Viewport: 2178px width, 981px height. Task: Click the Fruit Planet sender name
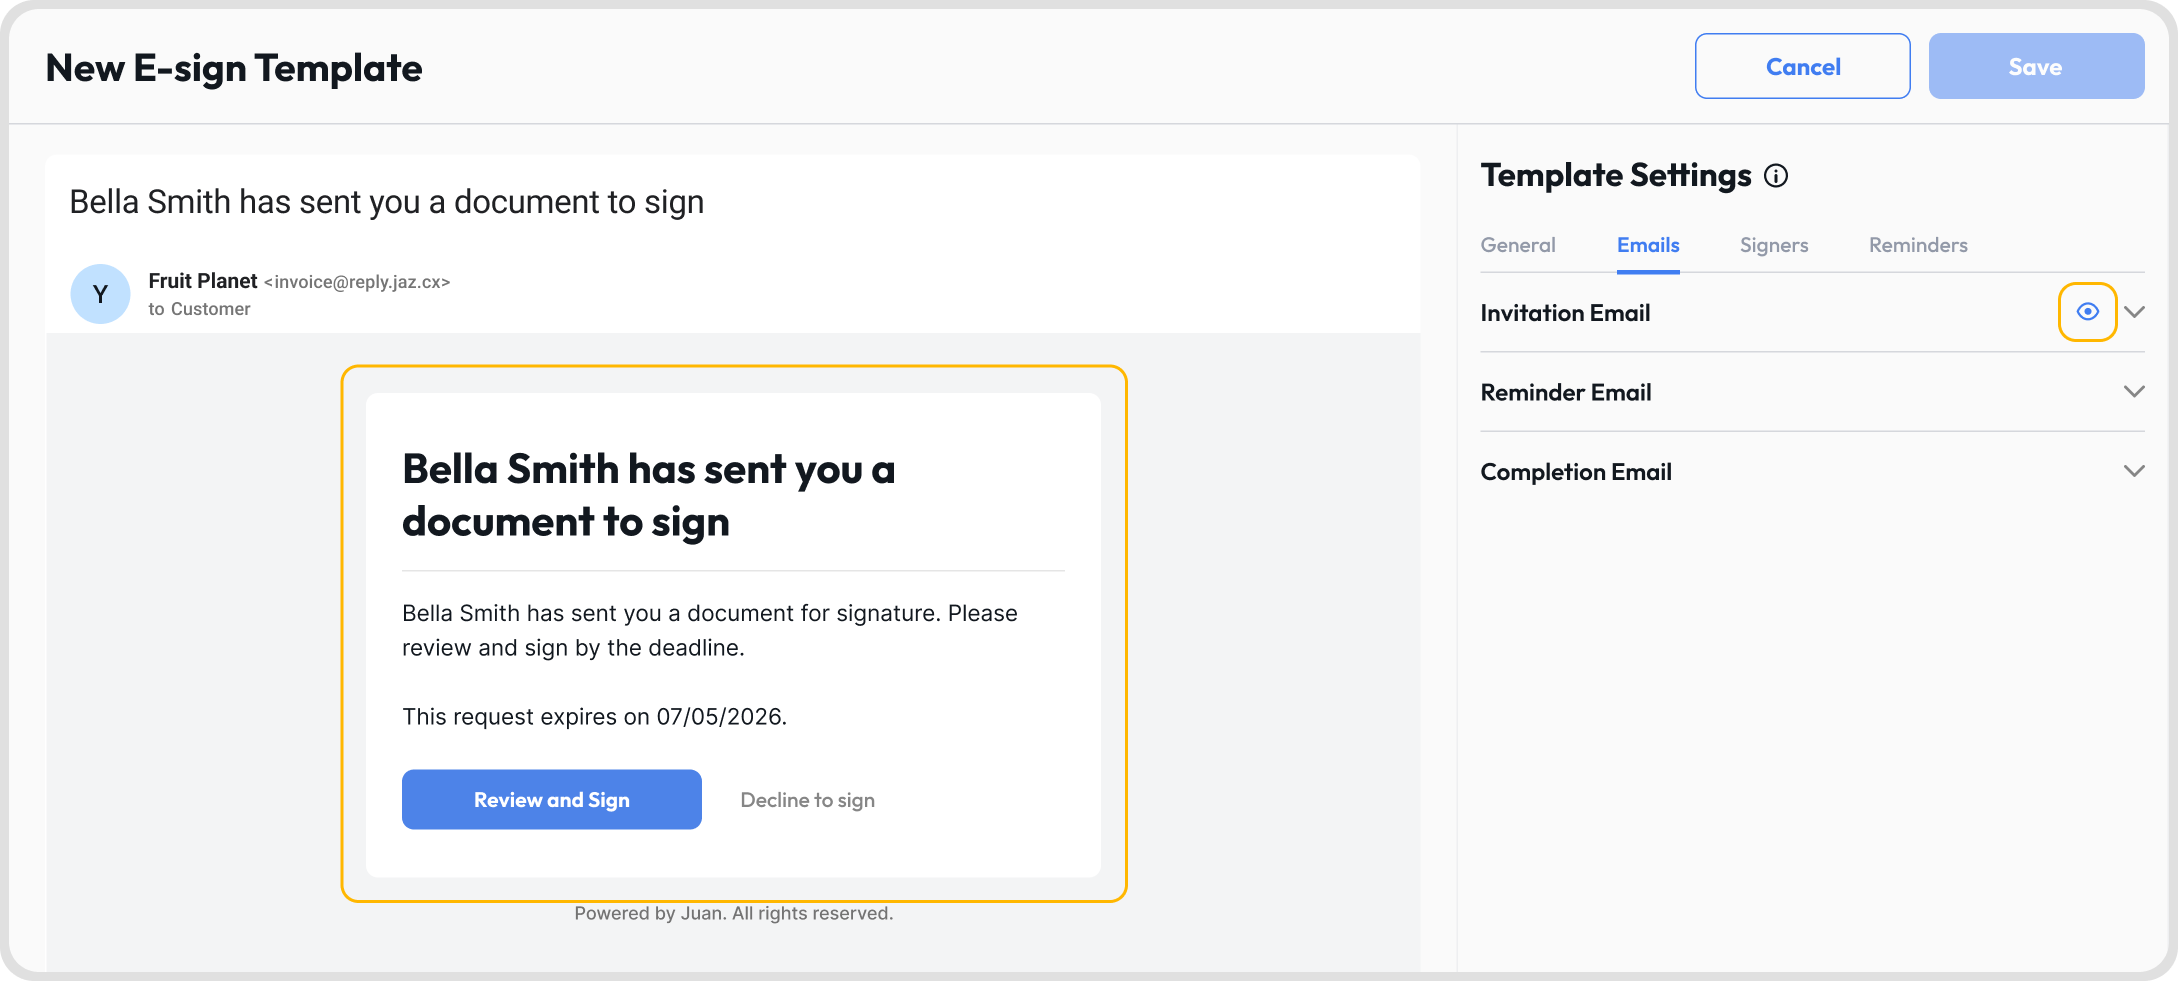coord(203,281)
